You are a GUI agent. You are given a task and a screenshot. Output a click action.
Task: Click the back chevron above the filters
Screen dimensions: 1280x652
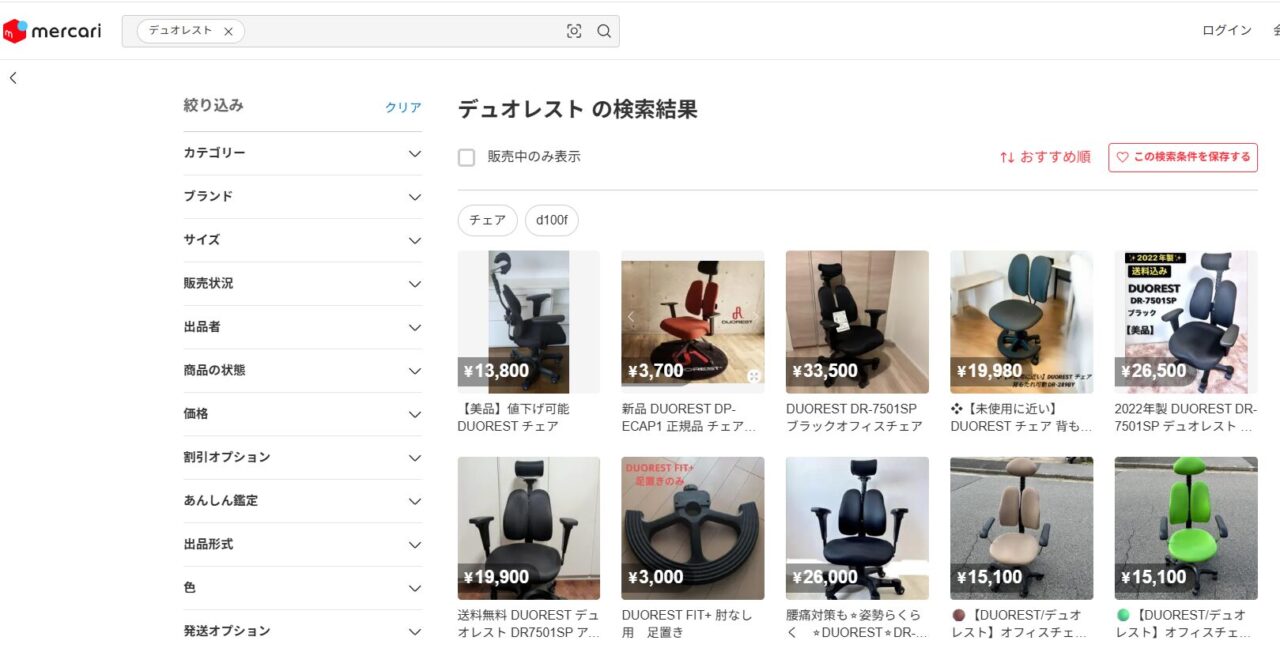point(12,77)
